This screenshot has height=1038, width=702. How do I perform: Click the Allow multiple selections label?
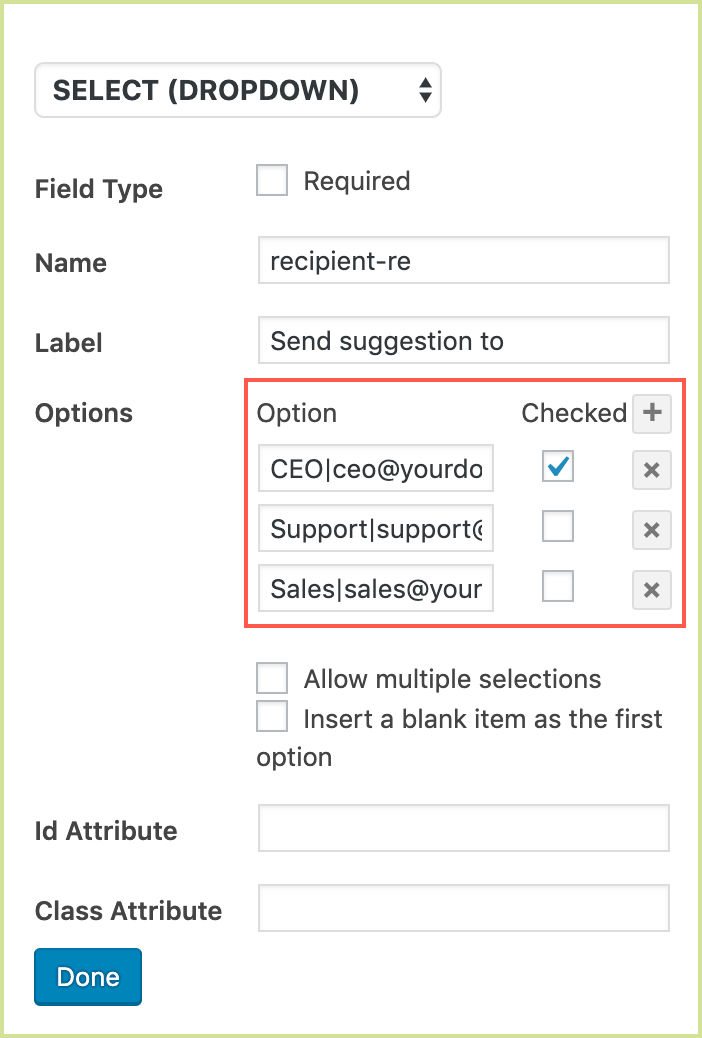pos(452,680)
